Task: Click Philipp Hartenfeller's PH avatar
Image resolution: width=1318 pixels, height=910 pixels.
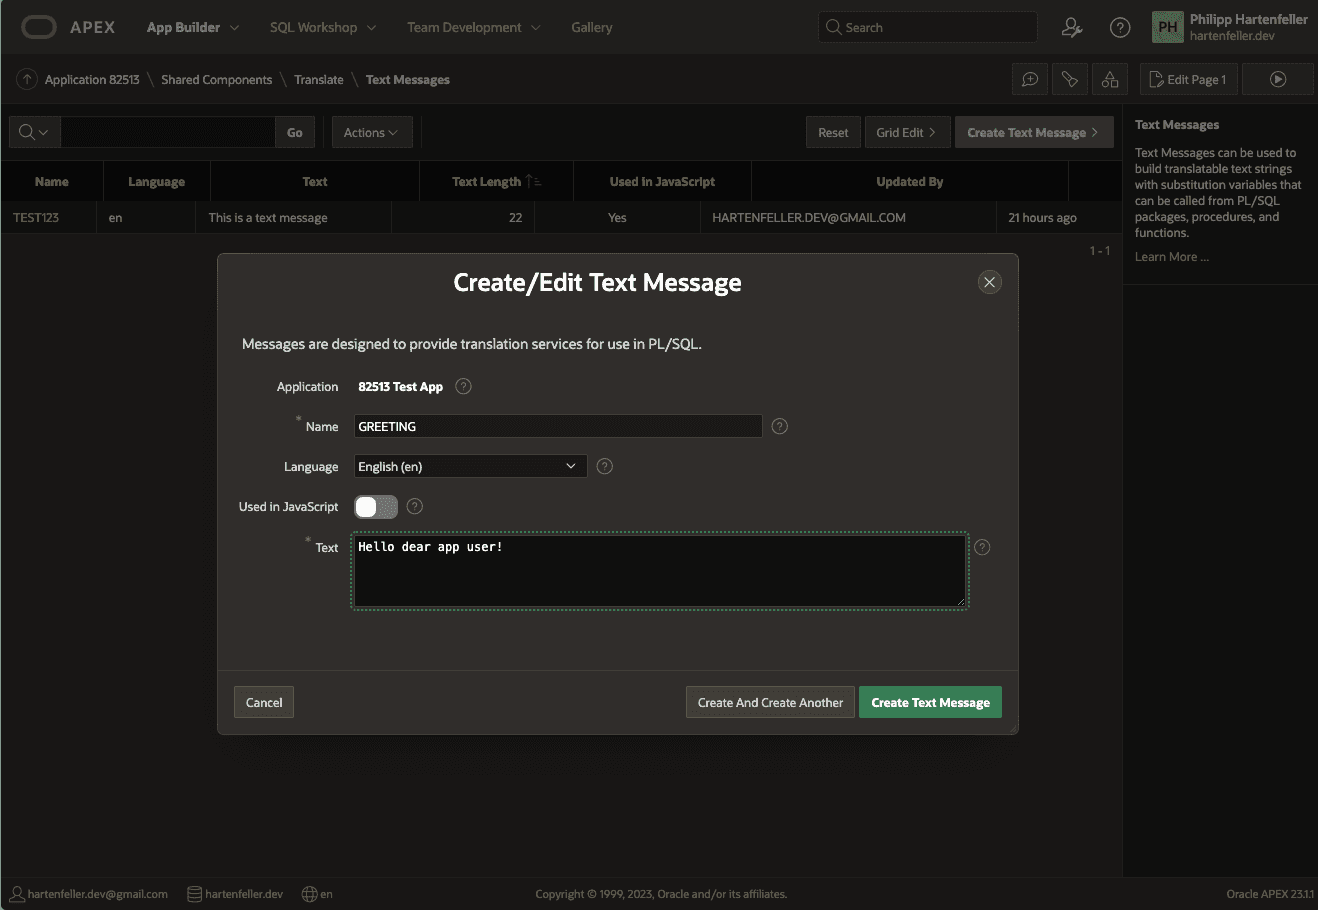Action: (1167, 27)
